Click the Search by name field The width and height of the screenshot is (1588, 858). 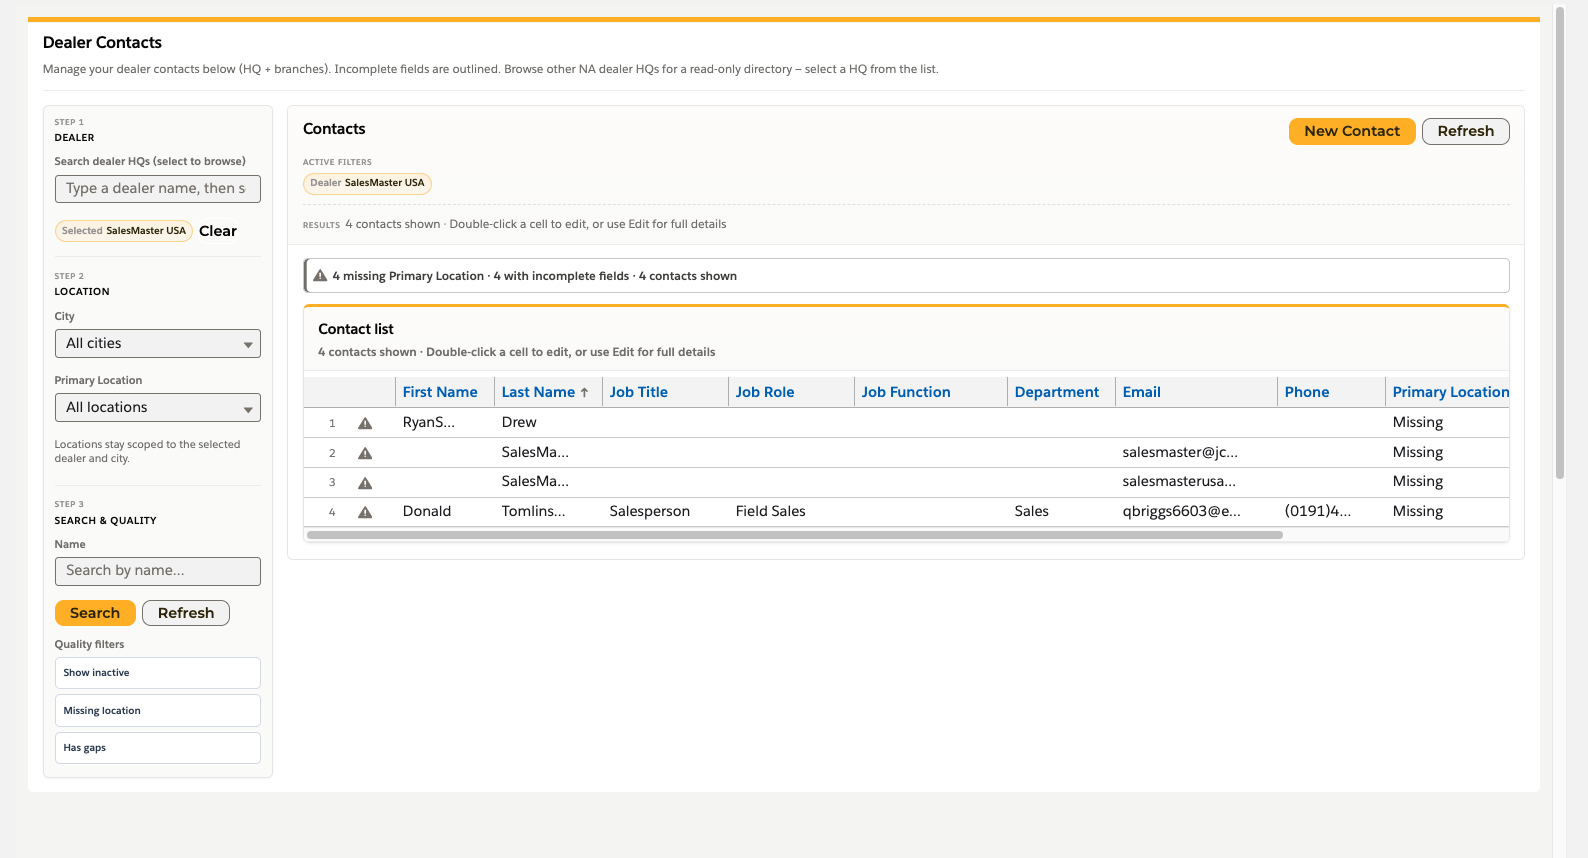158,571
